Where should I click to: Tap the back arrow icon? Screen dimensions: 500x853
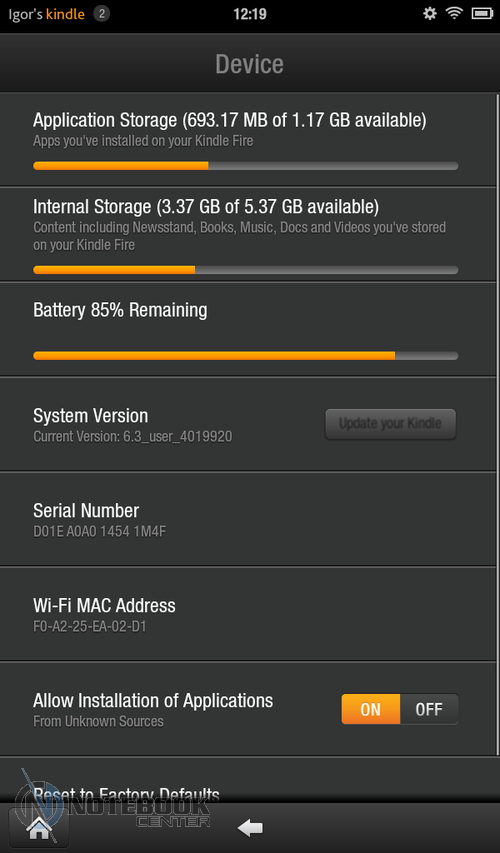click(250, 828)
